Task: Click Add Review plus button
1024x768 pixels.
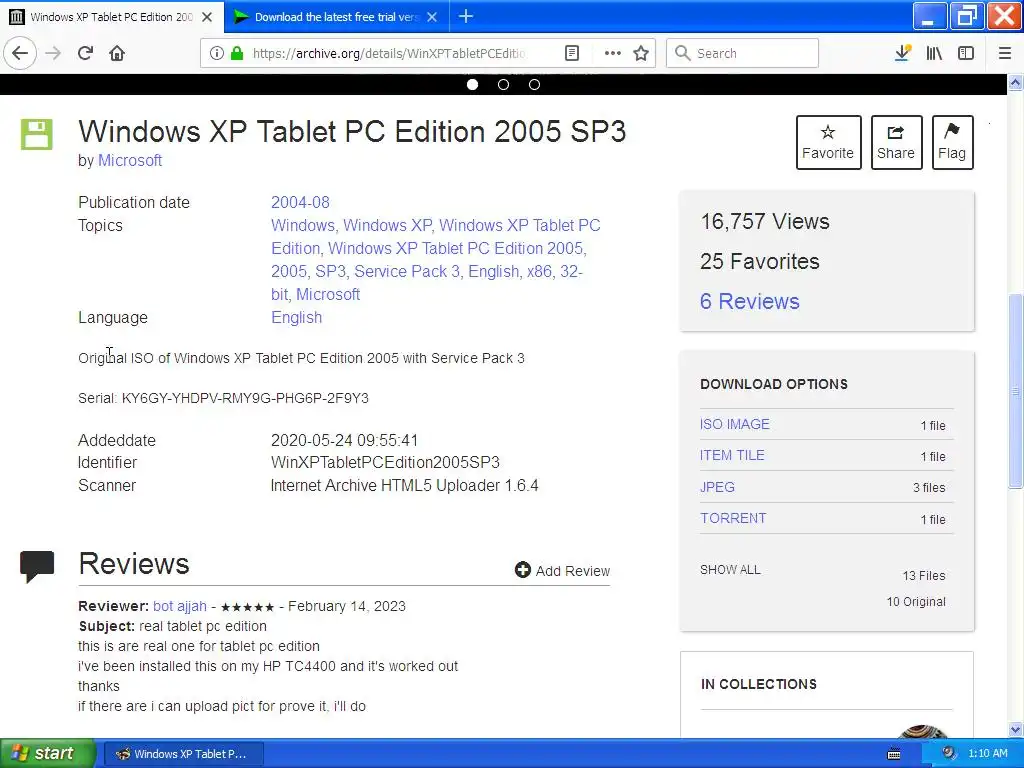Action: 562,570
